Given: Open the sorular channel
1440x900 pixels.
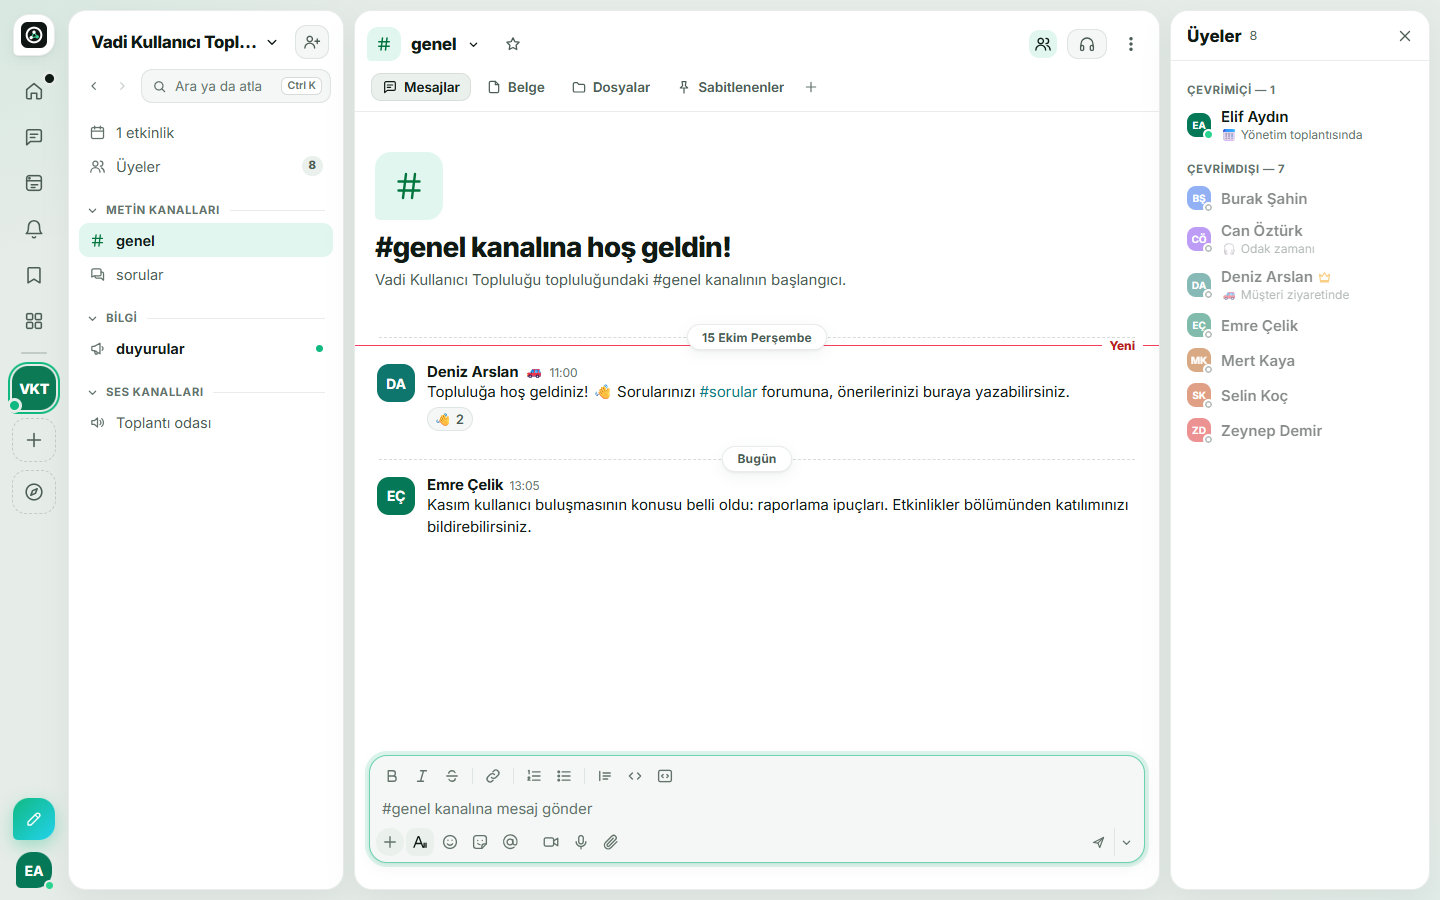Looking at the screenshot, I should click(x=206, y=275).
